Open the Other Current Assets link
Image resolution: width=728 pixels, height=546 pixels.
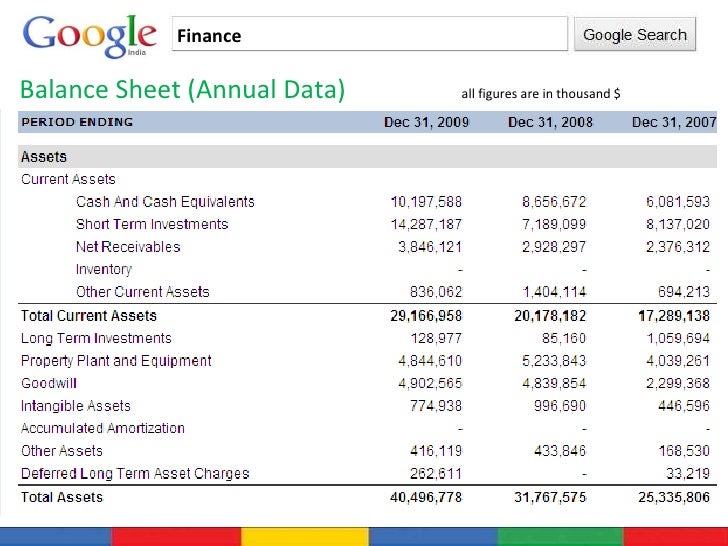(x=143, y=292)
